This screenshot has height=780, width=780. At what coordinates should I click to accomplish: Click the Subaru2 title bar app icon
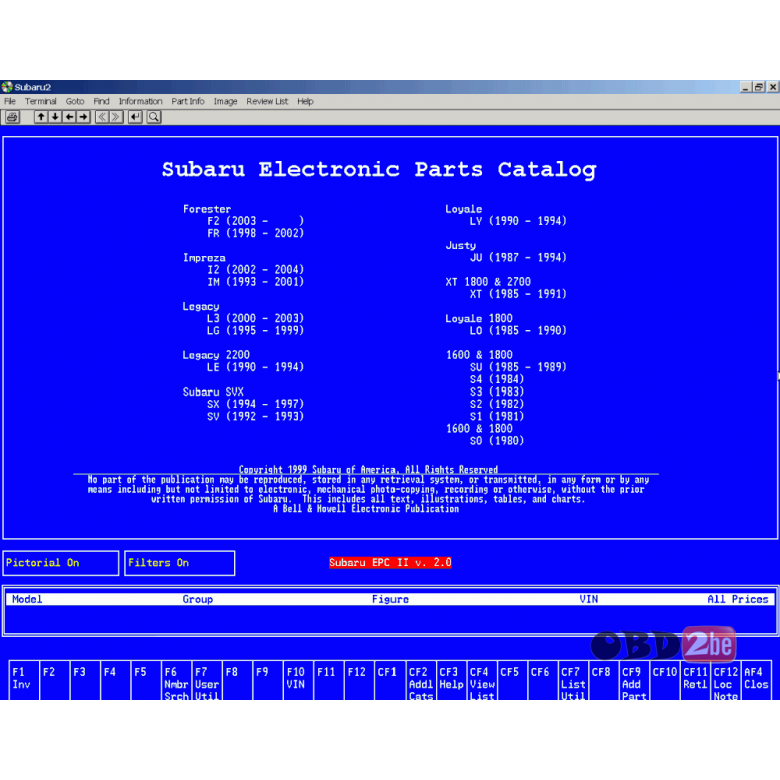click(x=7, y=87)
